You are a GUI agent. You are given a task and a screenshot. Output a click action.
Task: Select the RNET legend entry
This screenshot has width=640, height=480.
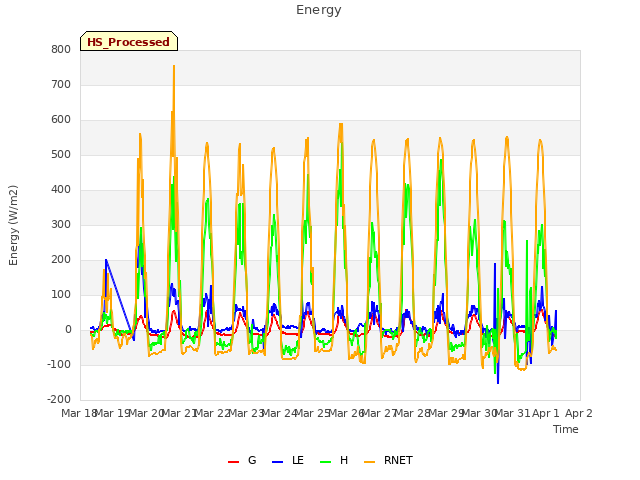coord(388,460)
